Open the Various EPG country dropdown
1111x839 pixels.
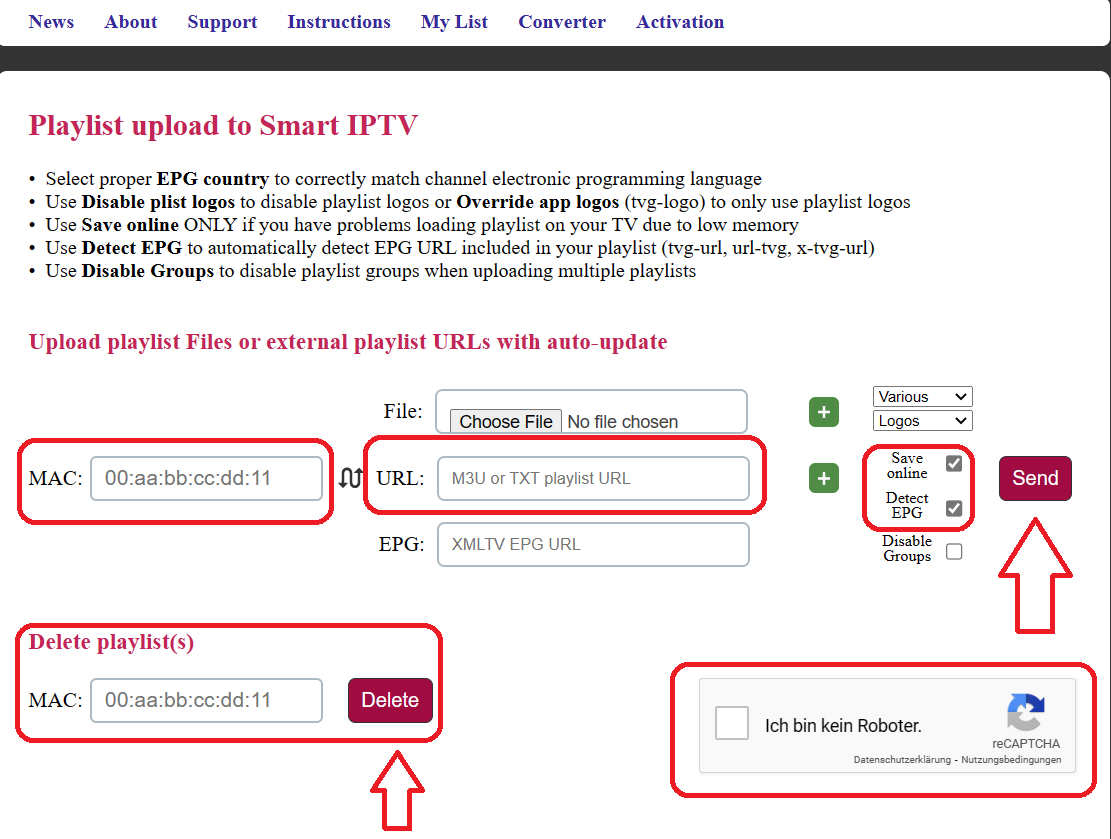(923, 397)
